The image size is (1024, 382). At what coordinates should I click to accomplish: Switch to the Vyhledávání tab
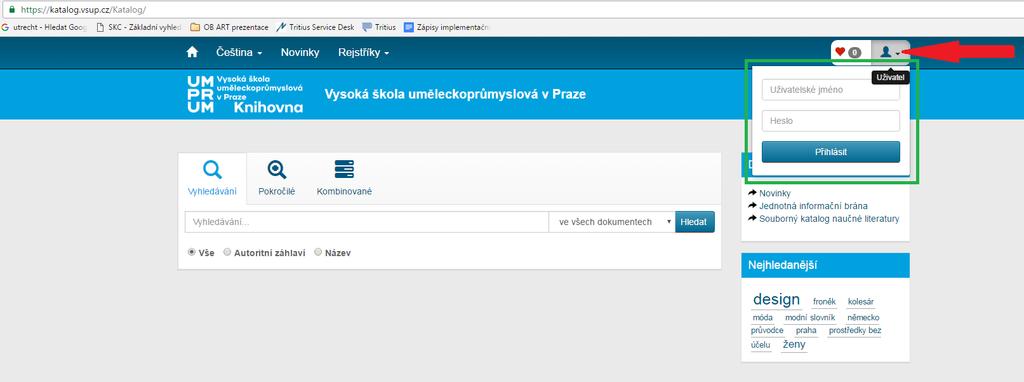(x=212, y=178)
